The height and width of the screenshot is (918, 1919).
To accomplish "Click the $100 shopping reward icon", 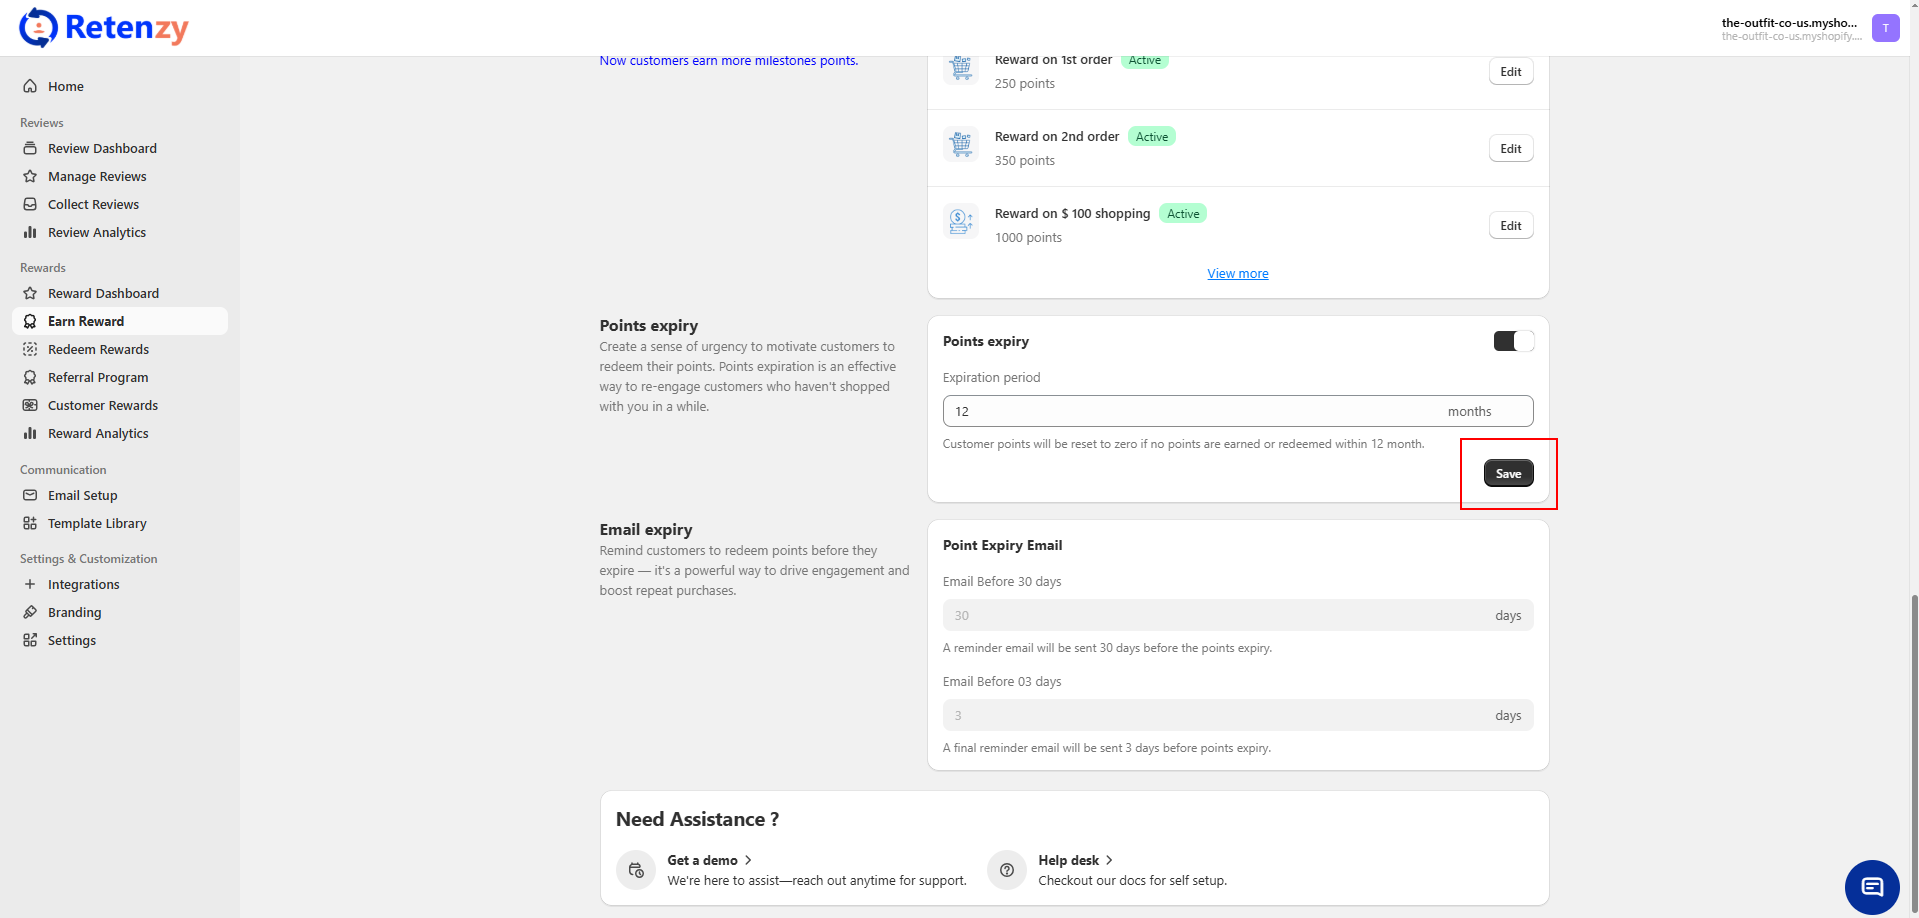I will click(961, 221).
